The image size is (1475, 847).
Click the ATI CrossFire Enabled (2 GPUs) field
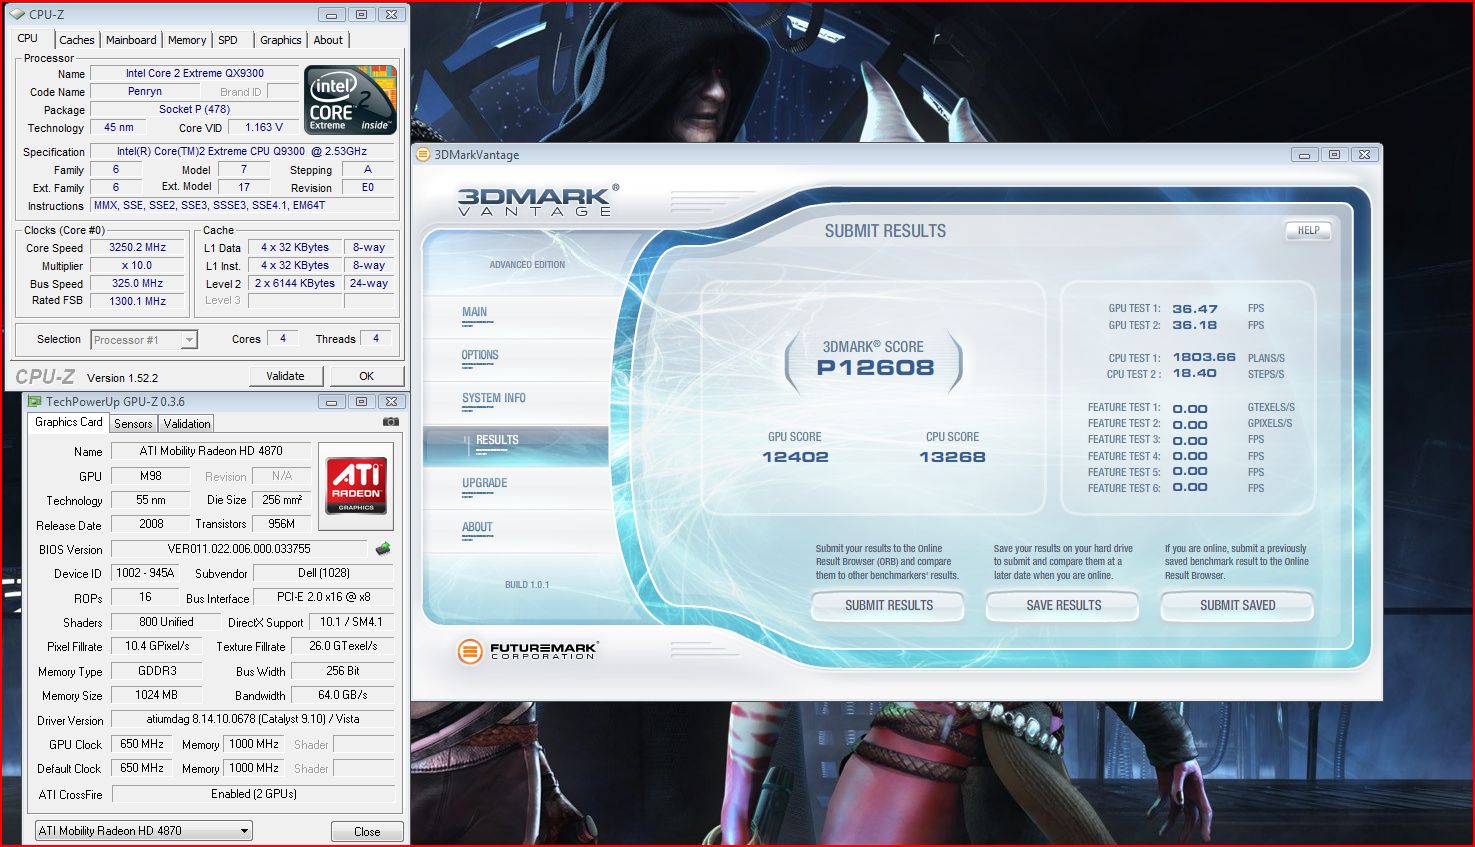pos(253,794)
